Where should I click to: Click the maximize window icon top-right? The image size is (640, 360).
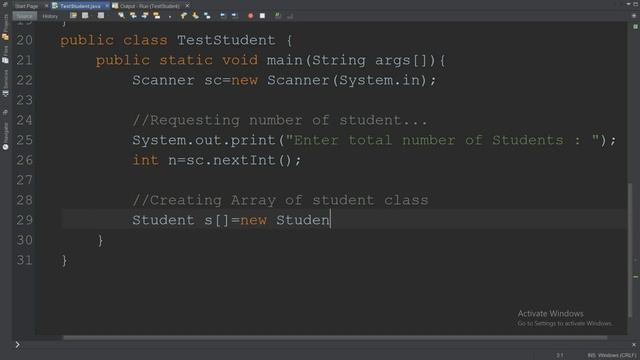(x=636, y=4)
